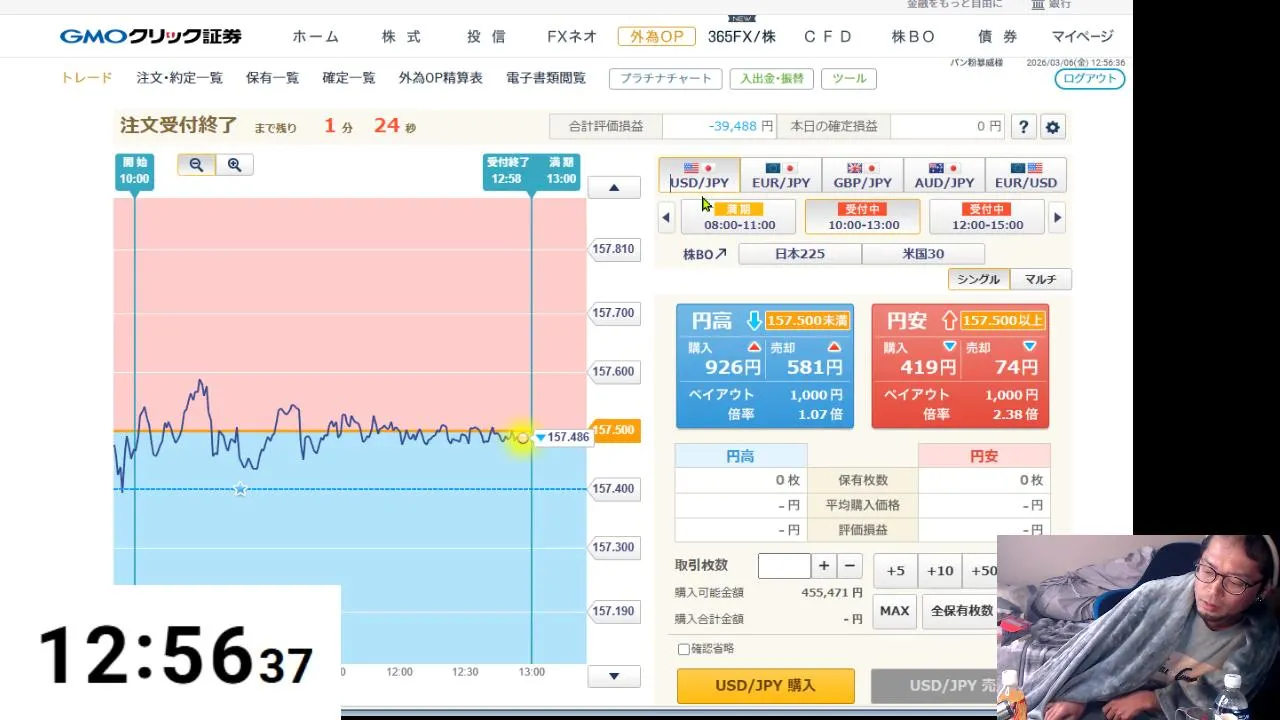Decrease trade quantity with minus button
Viewport: 1280px width, 720px height.
[x=850, y=566]
